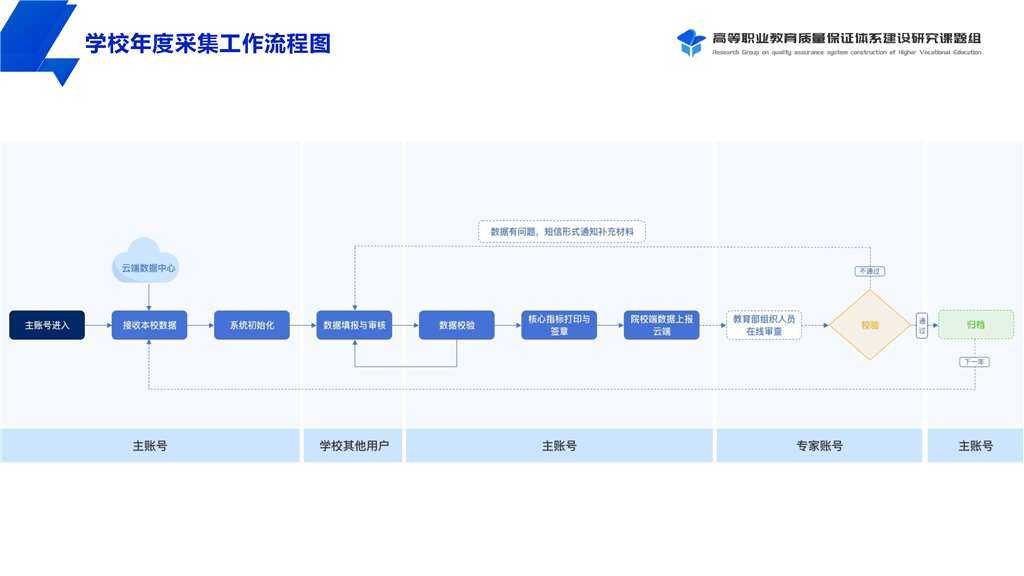Click the 院校端数据上报云端 step box
1024x576 pixels.
coord(662,325)
